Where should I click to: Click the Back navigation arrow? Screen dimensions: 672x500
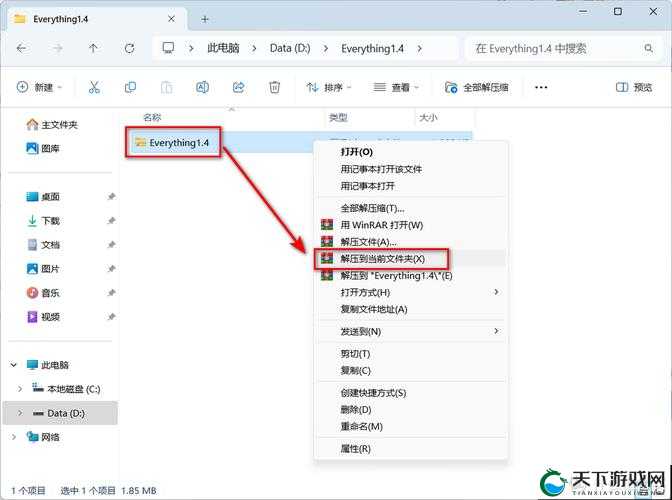(21, 48)
